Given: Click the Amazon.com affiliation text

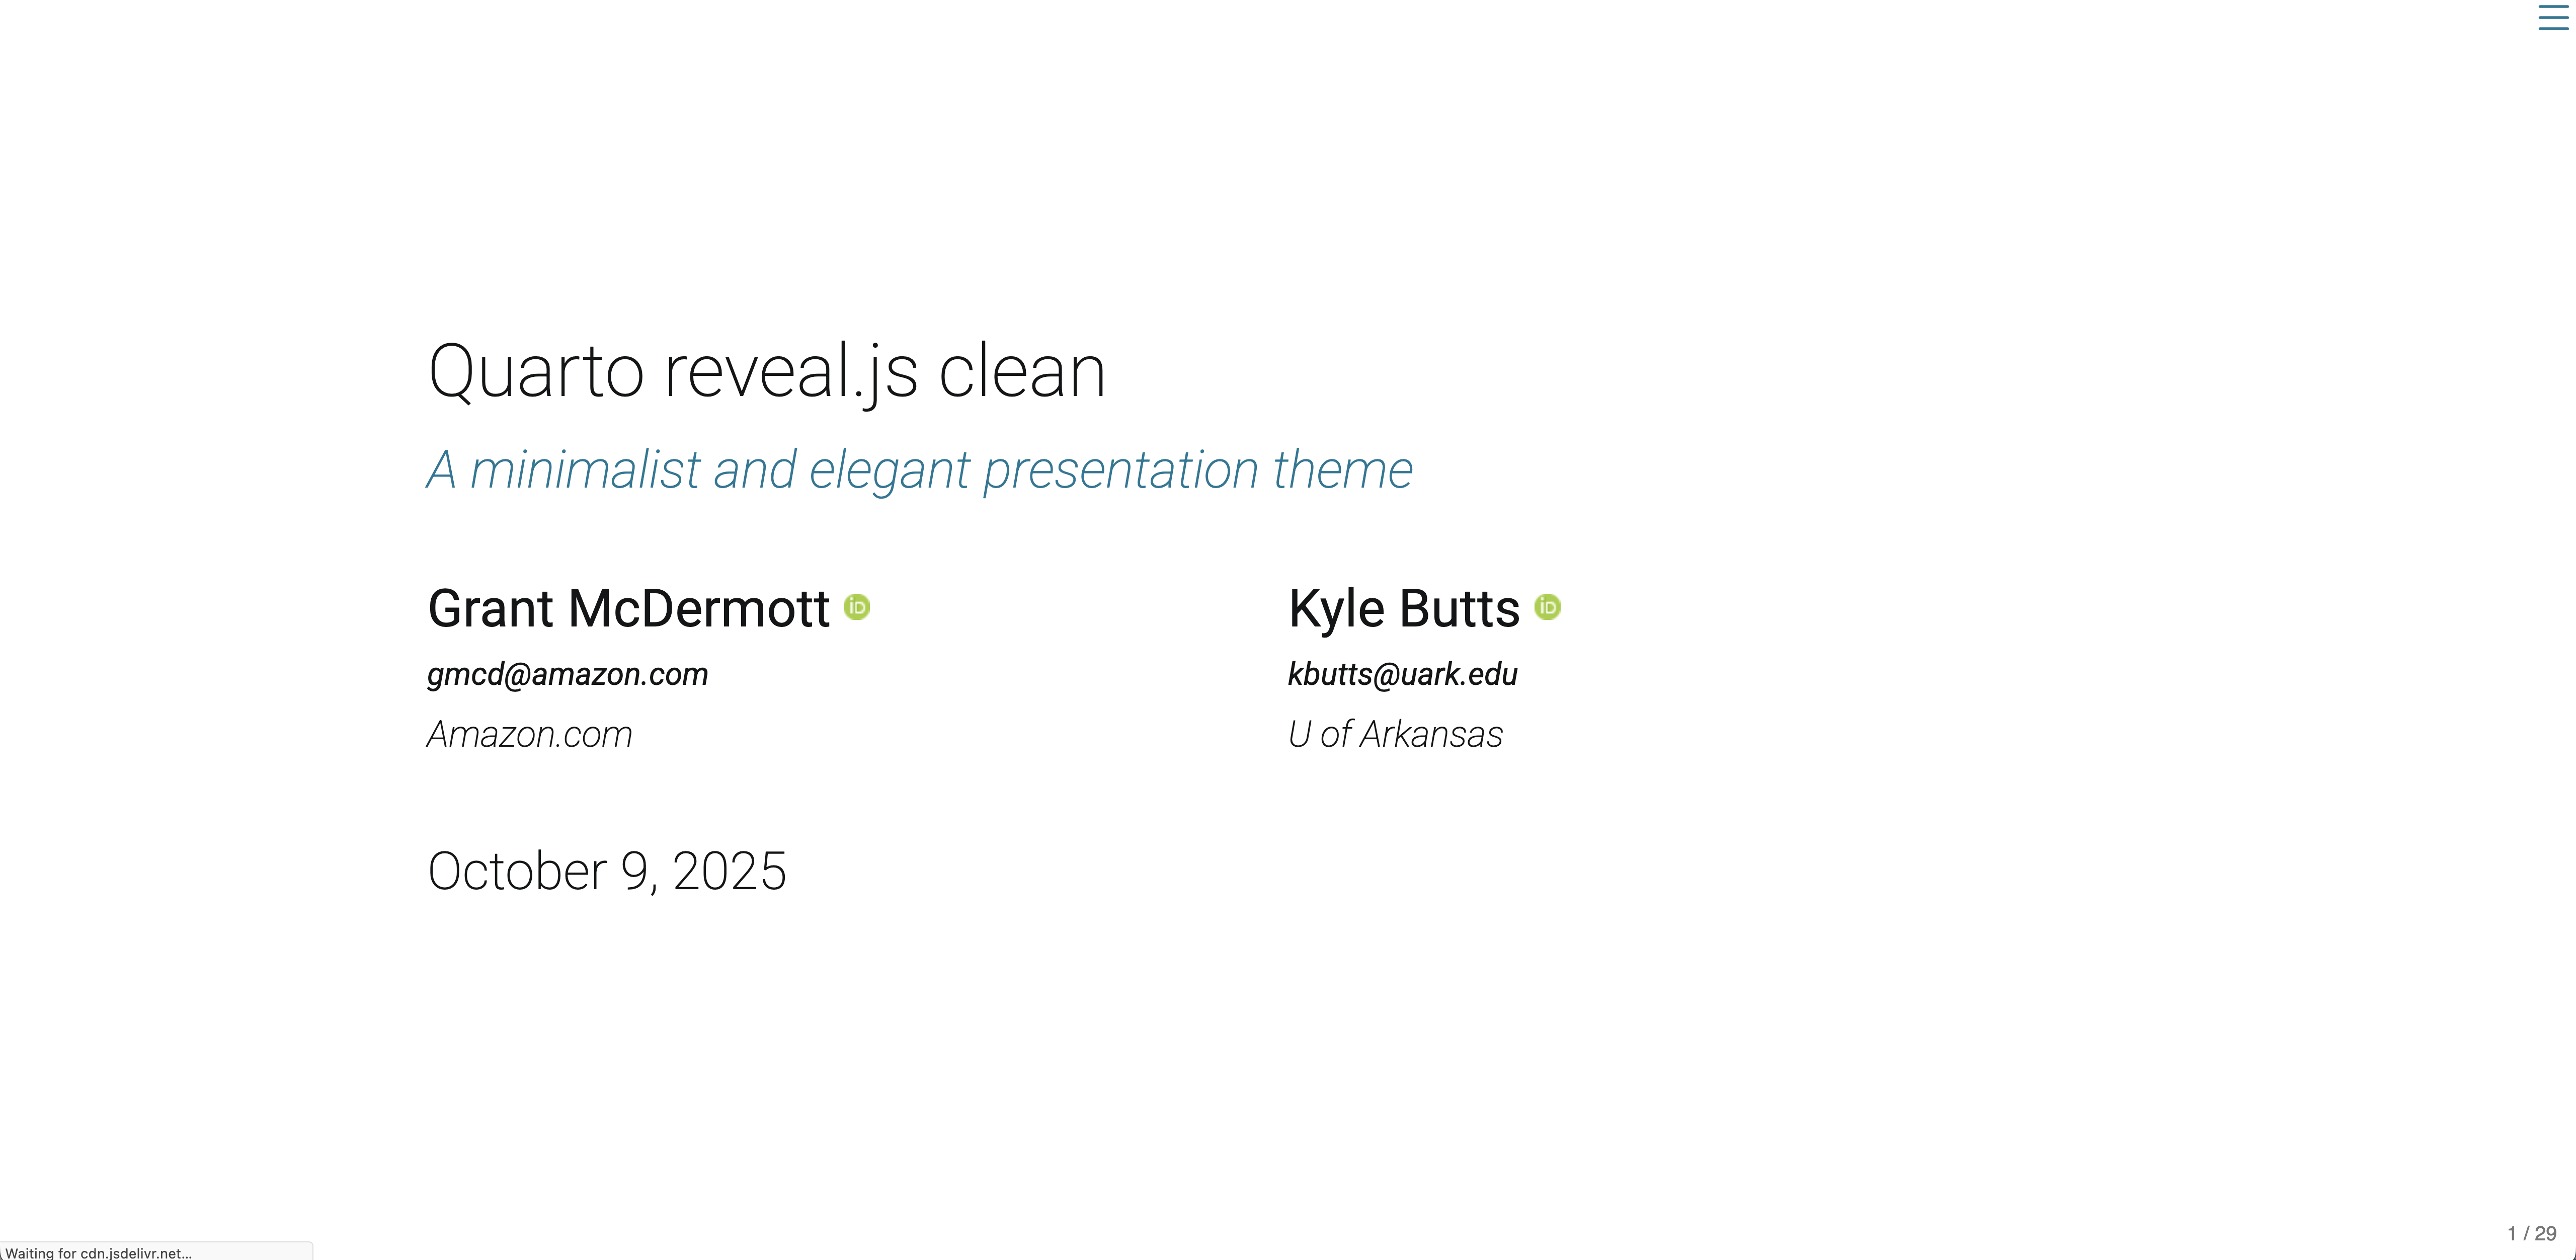Looking at the screenshot, I should coord(529,734).
